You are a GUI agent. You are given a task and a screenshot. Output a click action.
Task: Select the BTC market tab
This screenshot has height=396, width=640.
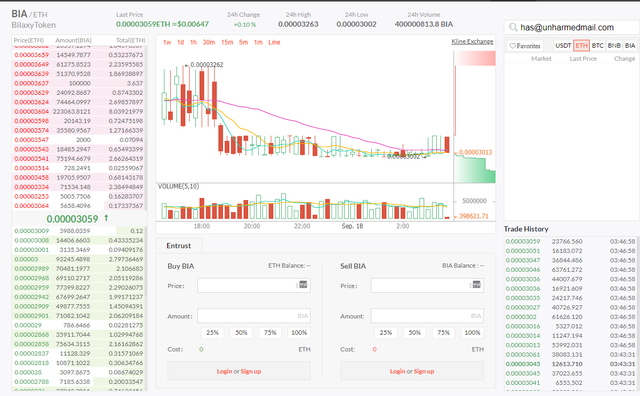[598, 46]
